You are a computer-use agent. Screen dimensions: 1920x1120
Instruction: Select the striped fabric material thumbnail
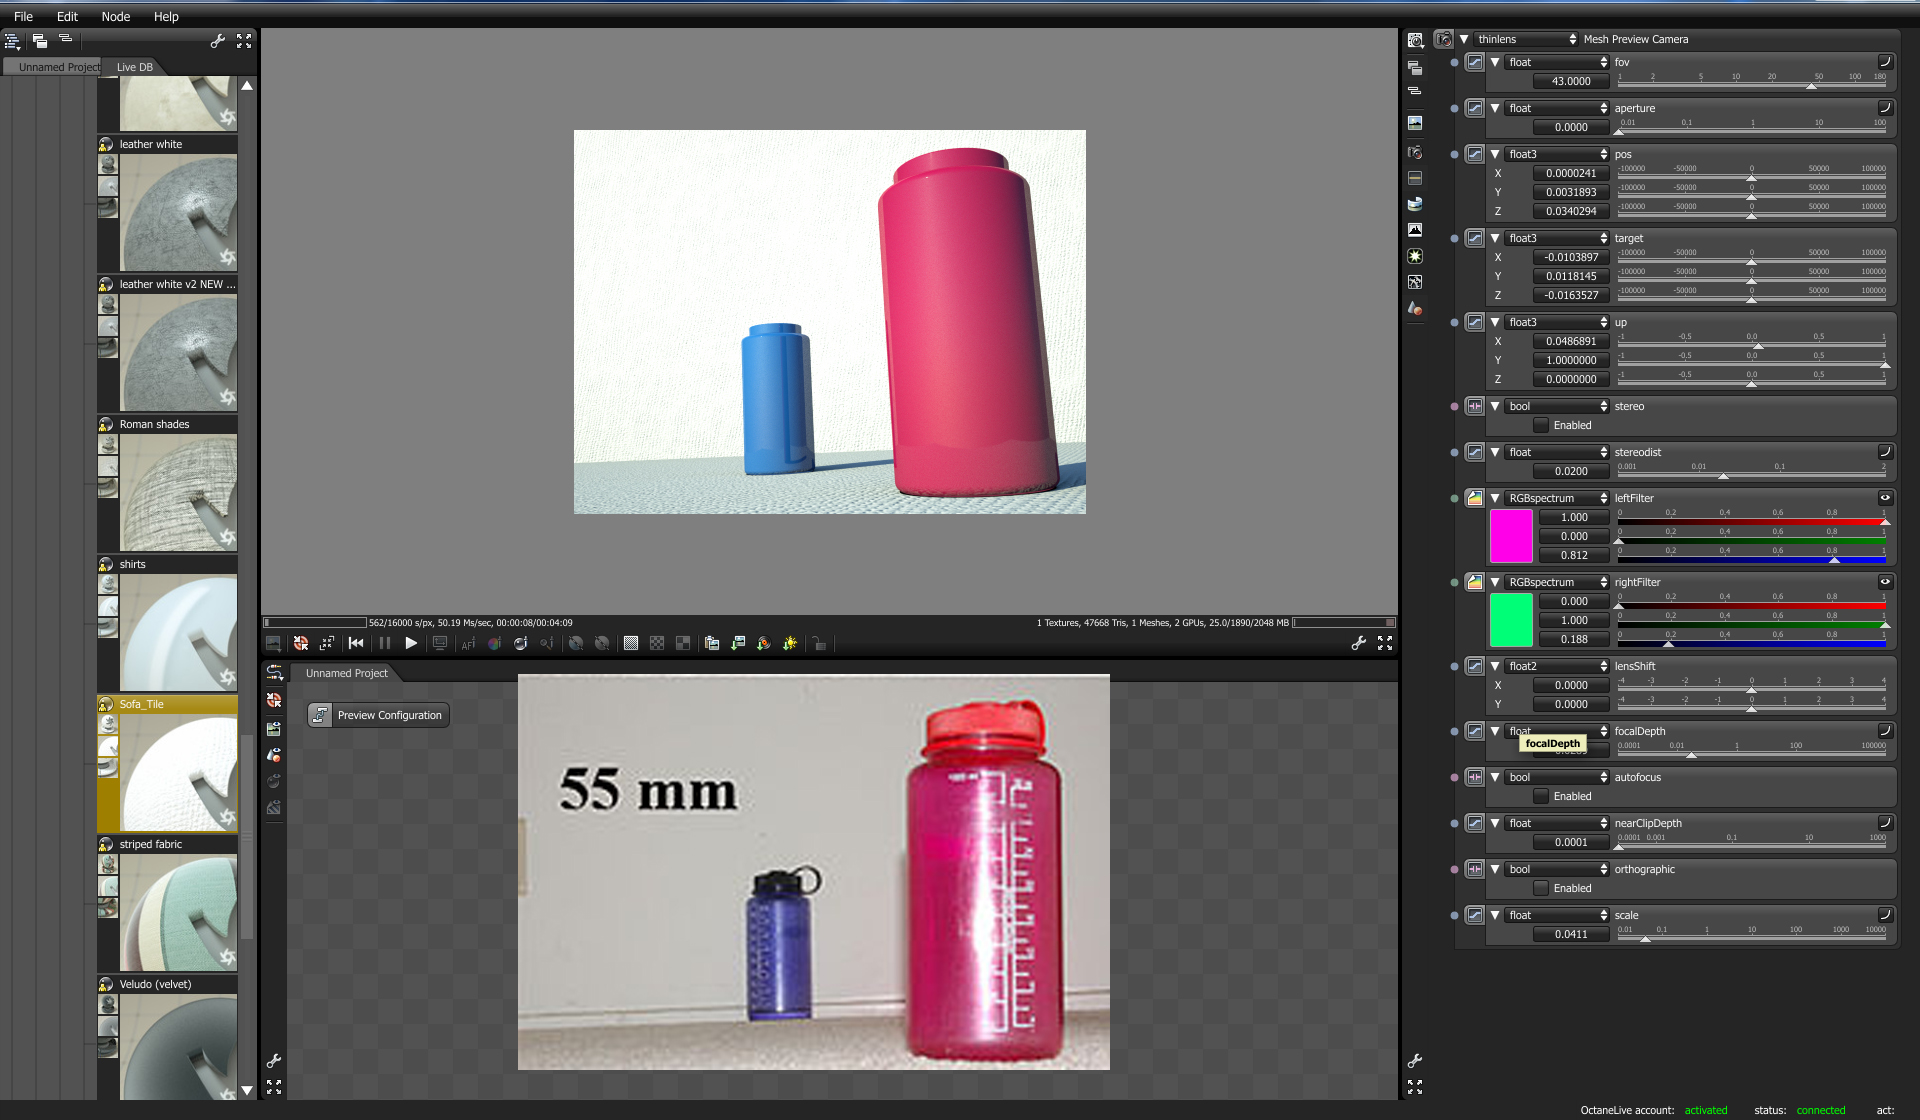coord(178,912)
